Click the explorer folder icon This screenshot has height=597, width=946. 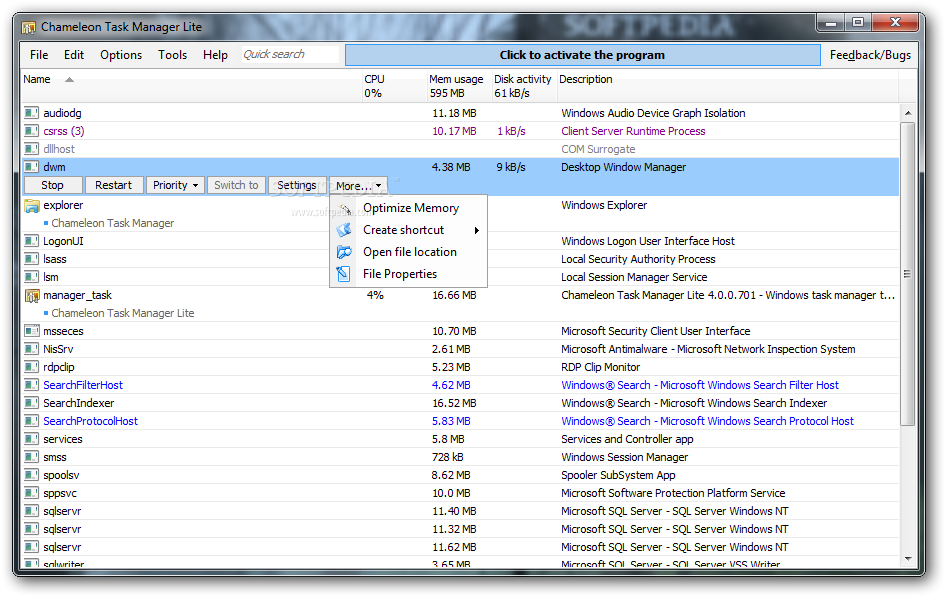click(x=31, y=206)
